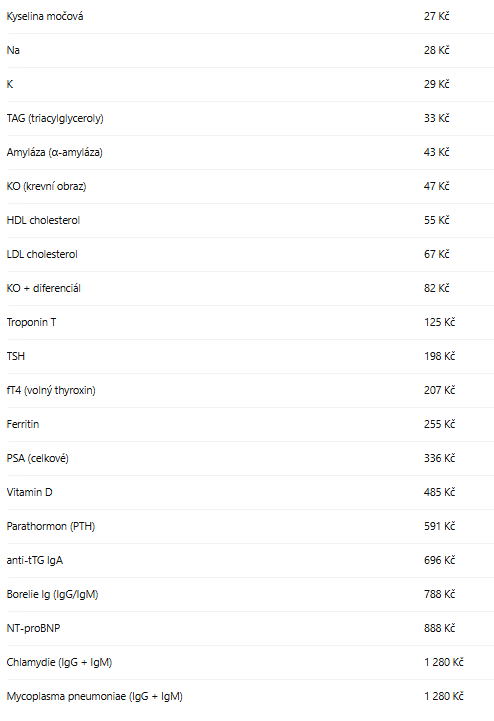Click Borelie Ig (IgG/IgM) entry

[250, 595]
